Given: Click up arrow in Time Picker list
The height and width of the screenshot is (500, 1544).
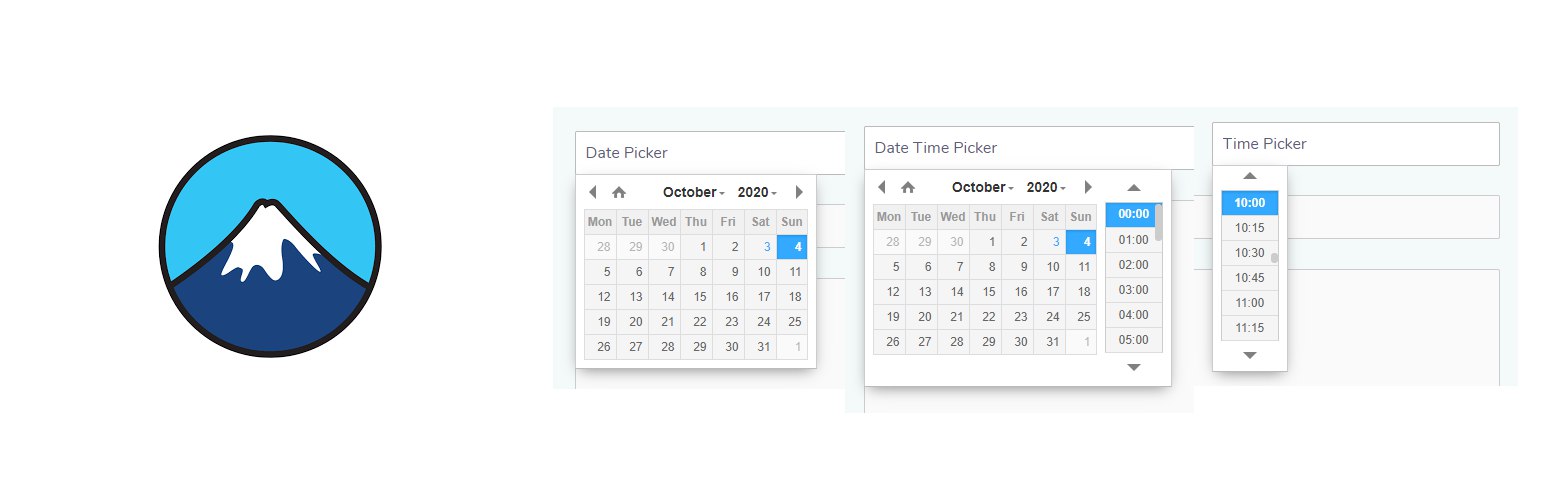Looking at the screenshot, I should 1249,176.
